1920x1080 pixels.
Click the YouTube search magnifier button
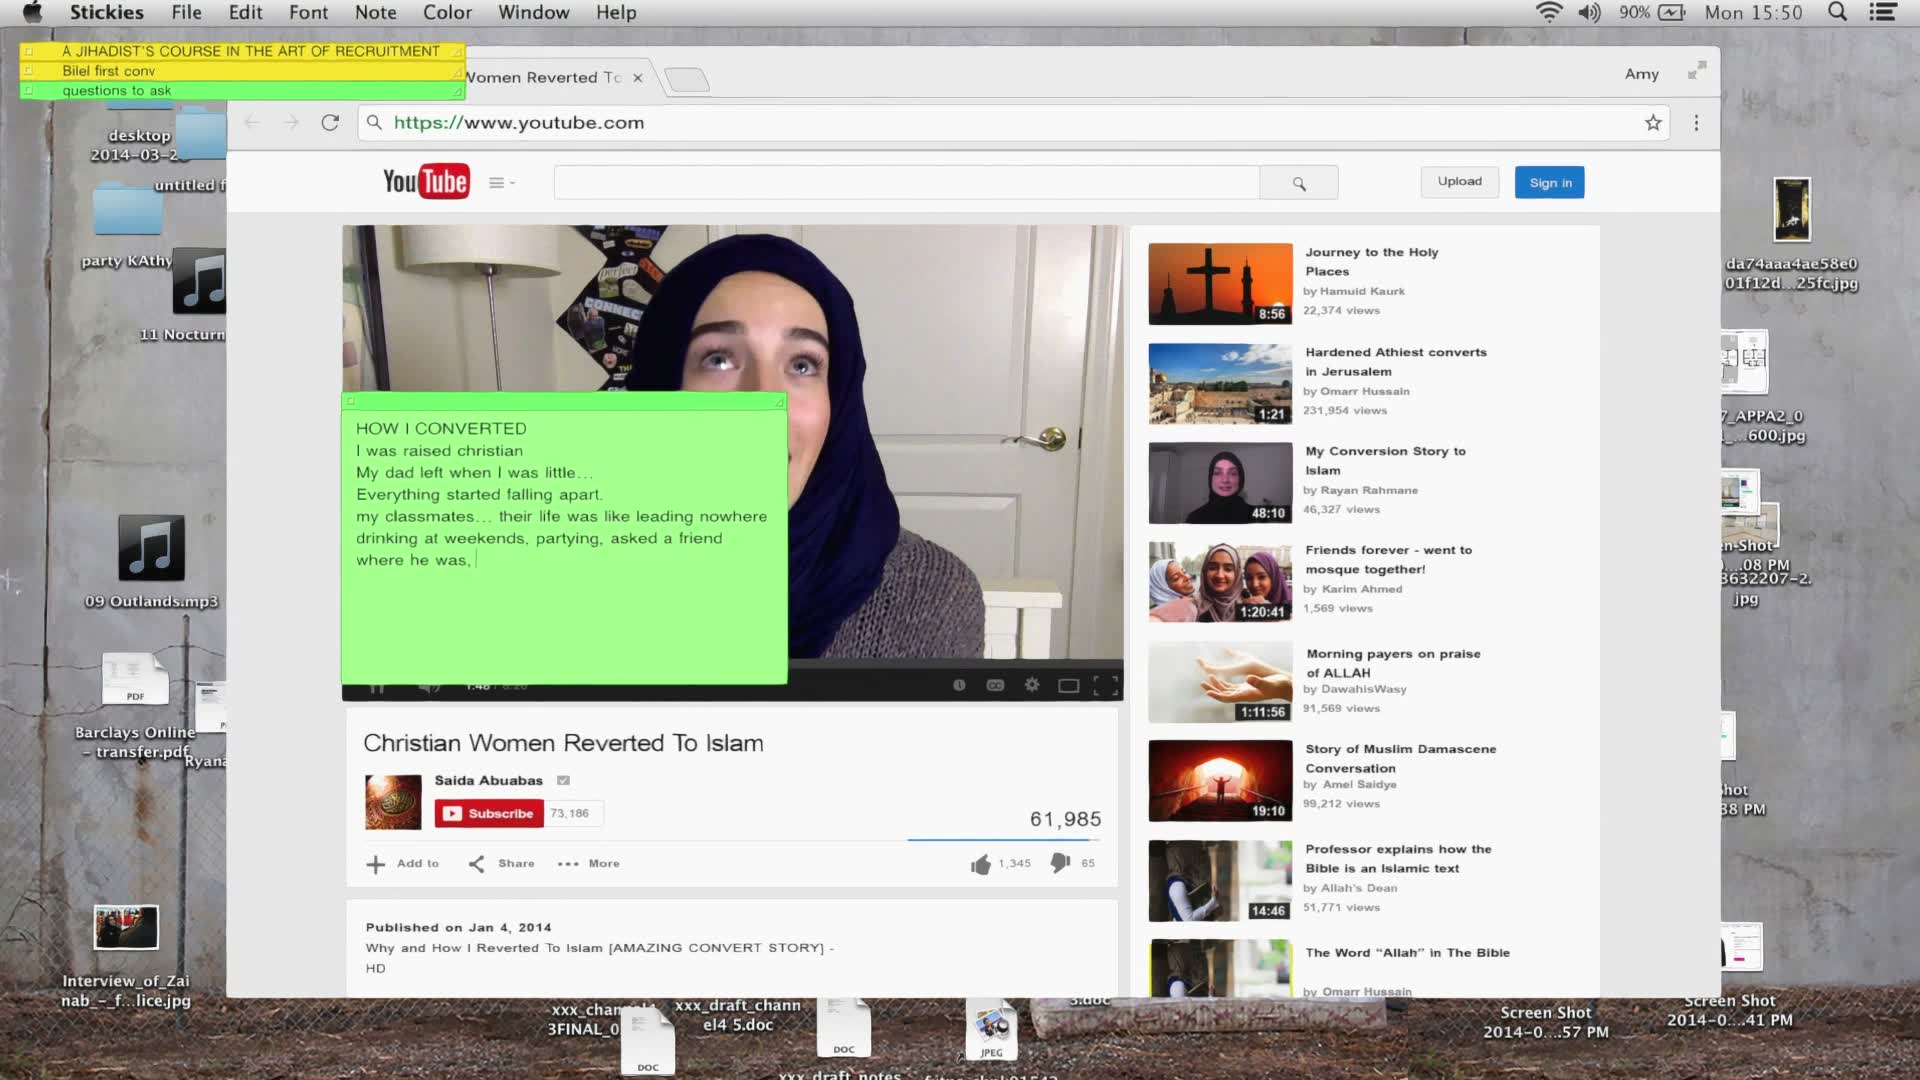click(x=1299, y=183)
